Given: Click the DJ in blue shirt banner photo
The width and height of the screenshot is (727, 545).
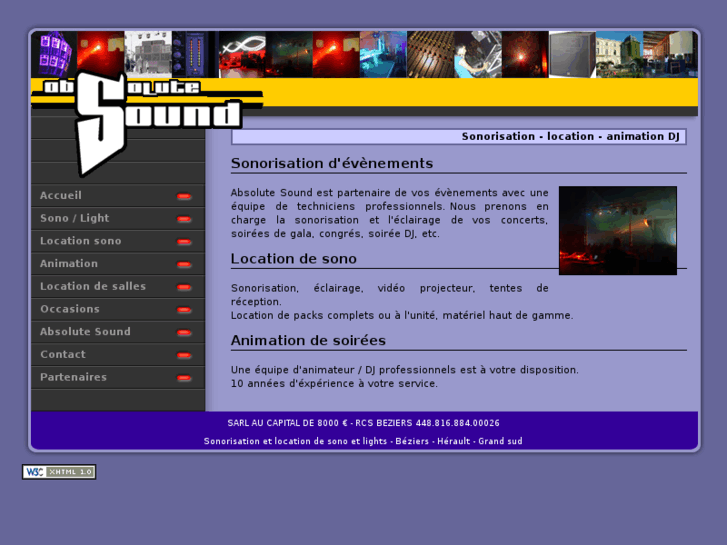Looking at the screenshot, I should [478, 54].
